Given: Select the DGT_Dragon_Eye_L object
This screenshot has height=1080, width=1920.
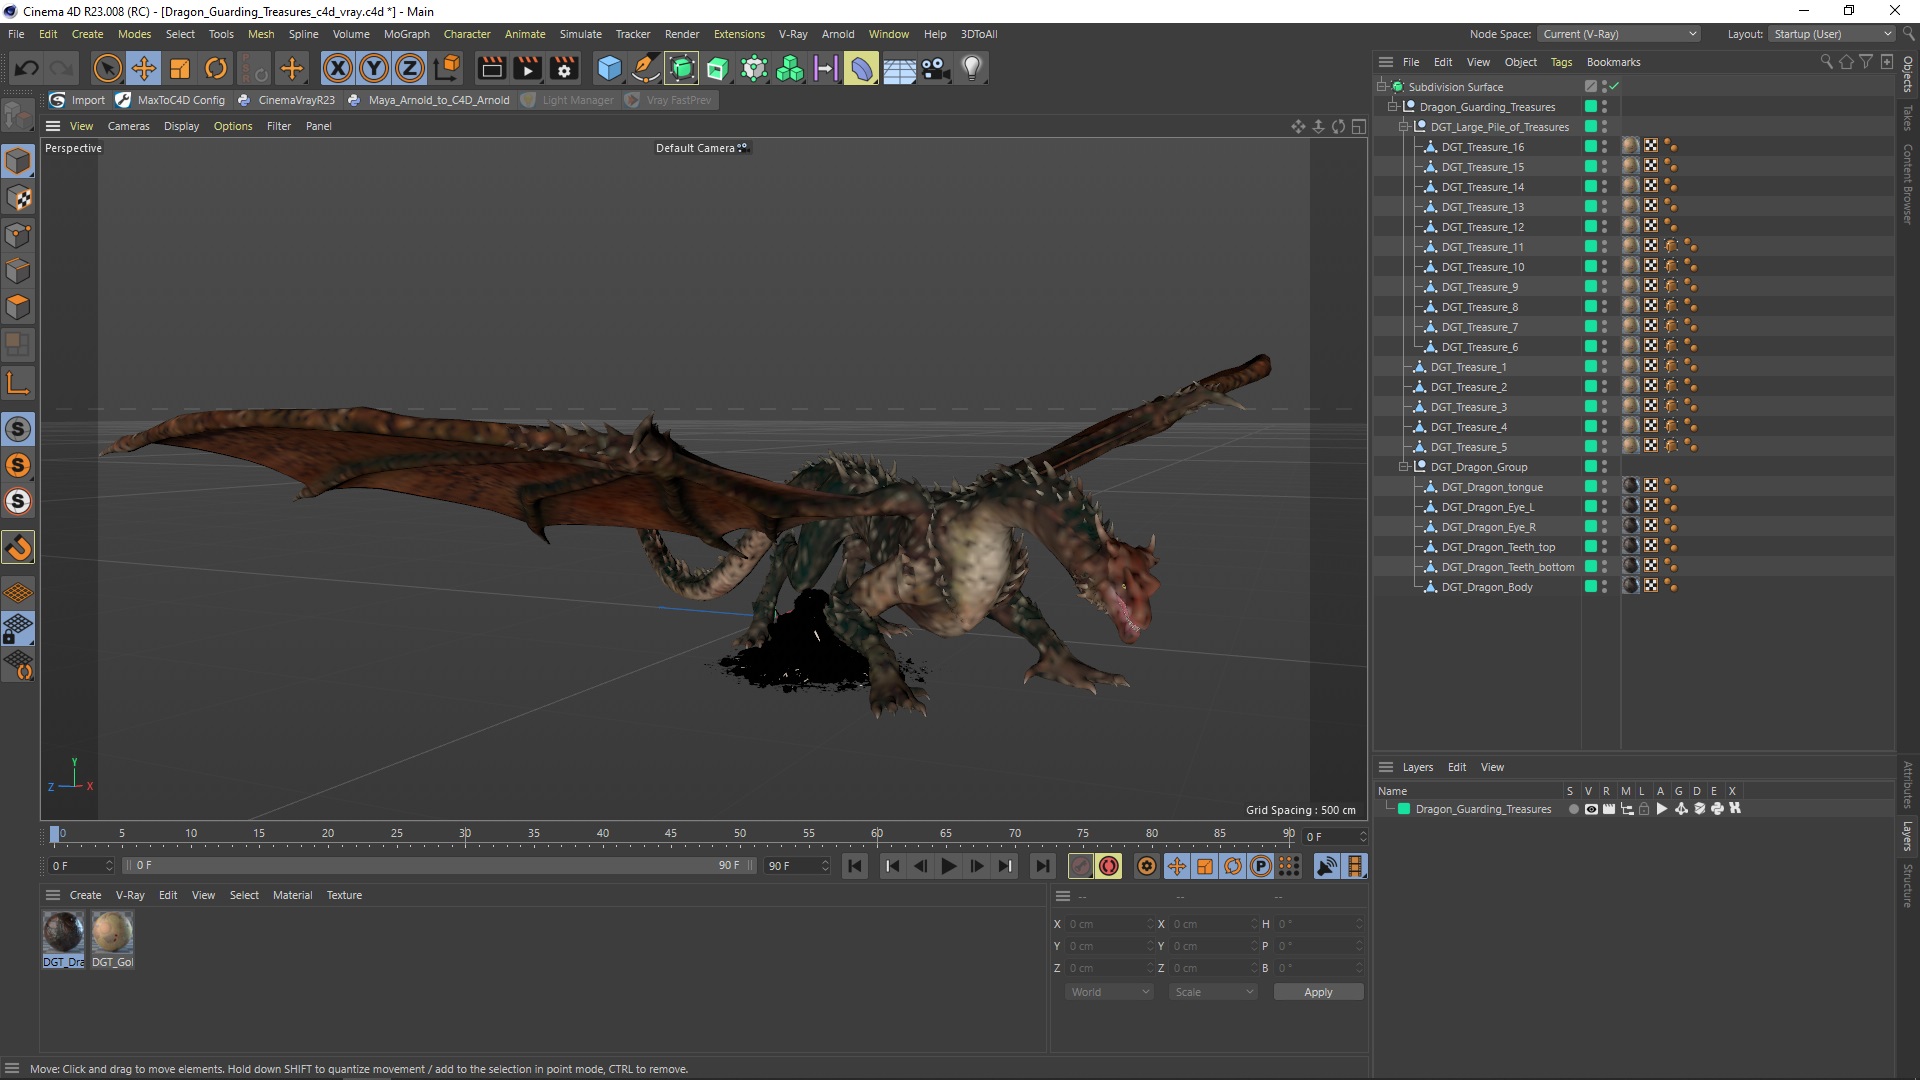Looking at the screenshot, I should tap(1487, 507).
